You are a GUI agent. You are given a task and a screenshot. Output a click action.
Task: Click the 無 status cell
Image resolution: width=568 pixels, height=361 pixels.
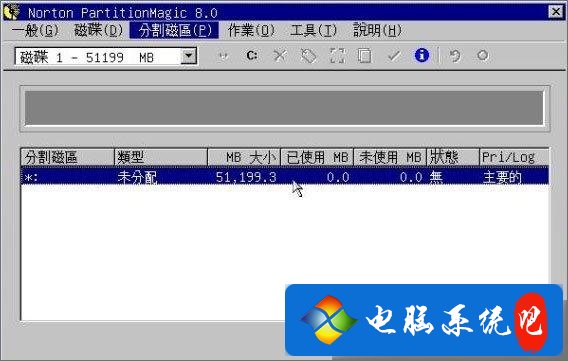coord(436,177)
